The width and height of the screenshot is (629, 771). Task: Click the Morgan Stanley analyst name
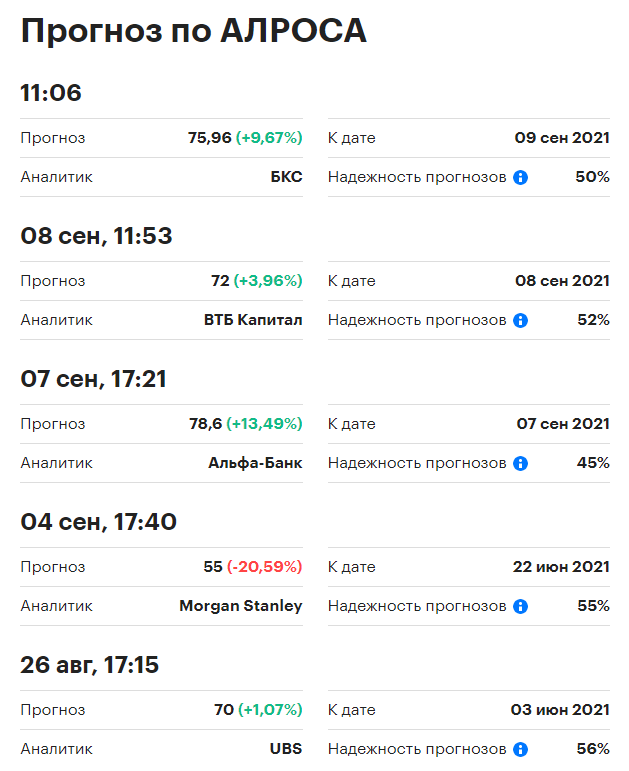pos(241,606)
